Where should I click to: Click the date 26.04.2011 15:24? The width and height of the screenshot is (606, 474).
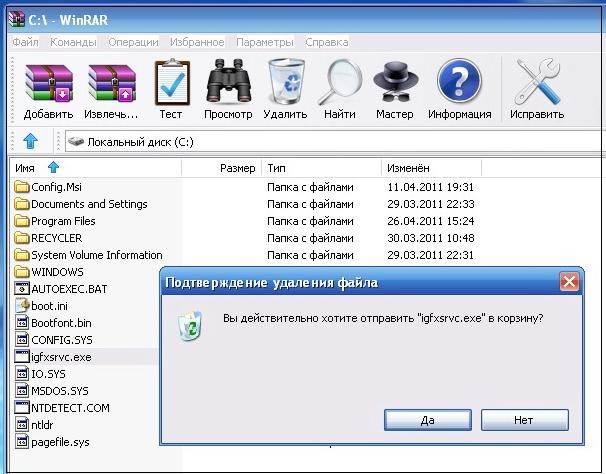[x=431, y=221]
